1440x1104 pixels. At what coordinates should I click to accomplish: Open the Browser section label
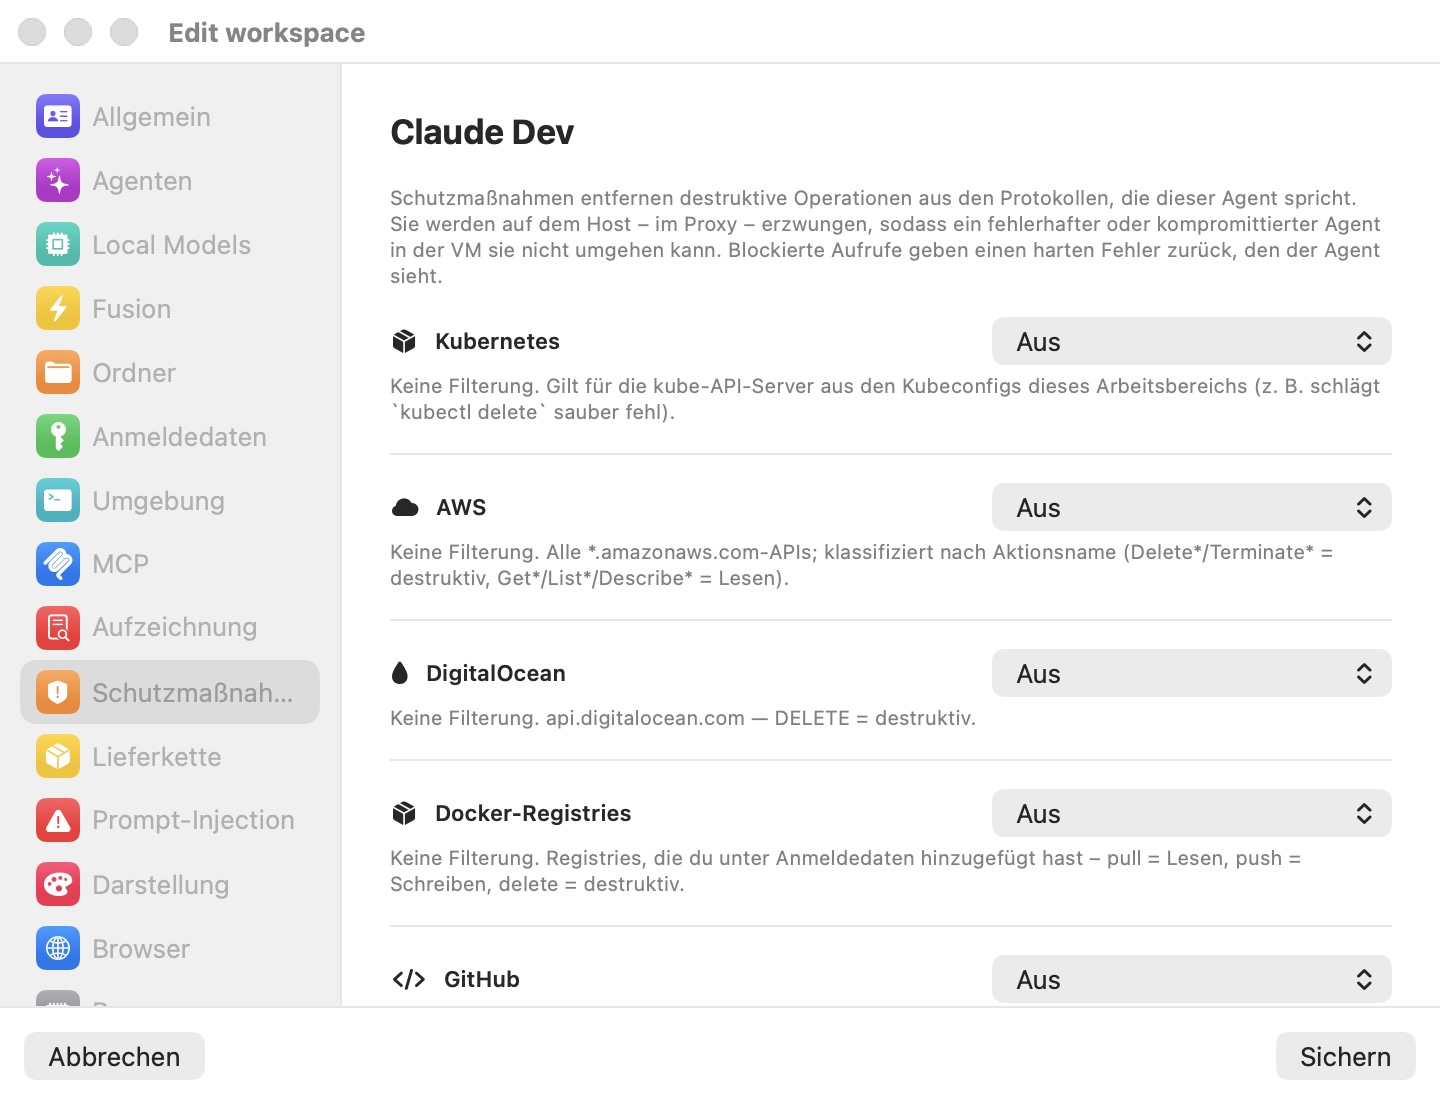point(141,948)
